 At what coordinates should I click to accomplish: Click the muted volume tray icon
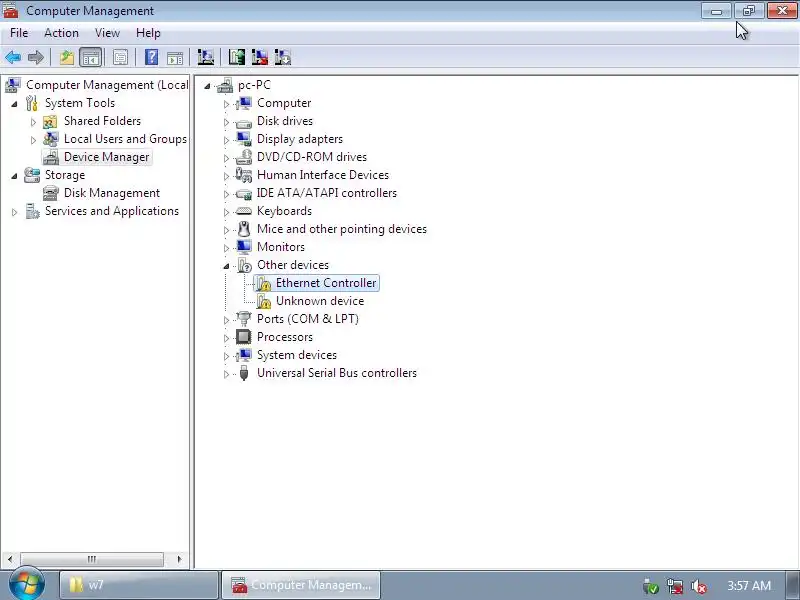coord(698,587)
